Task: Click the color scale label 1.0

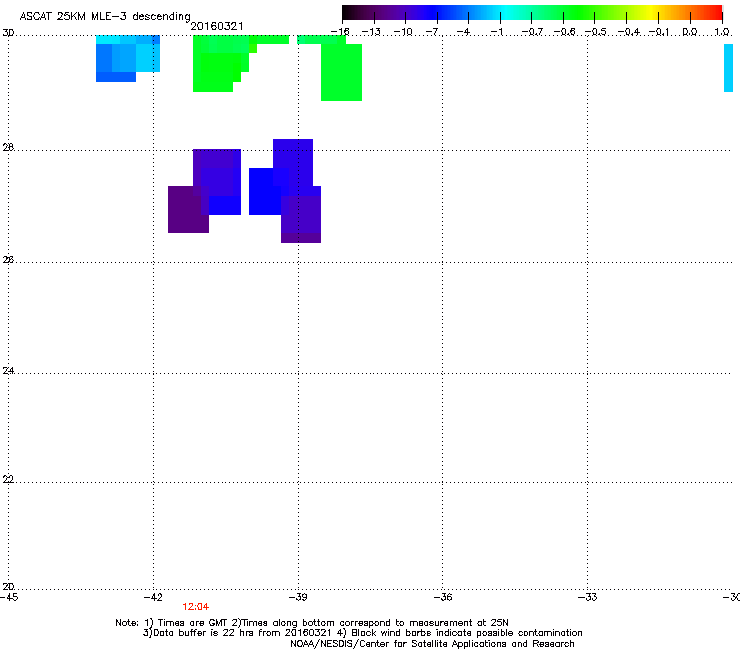Action: [722, 32]
